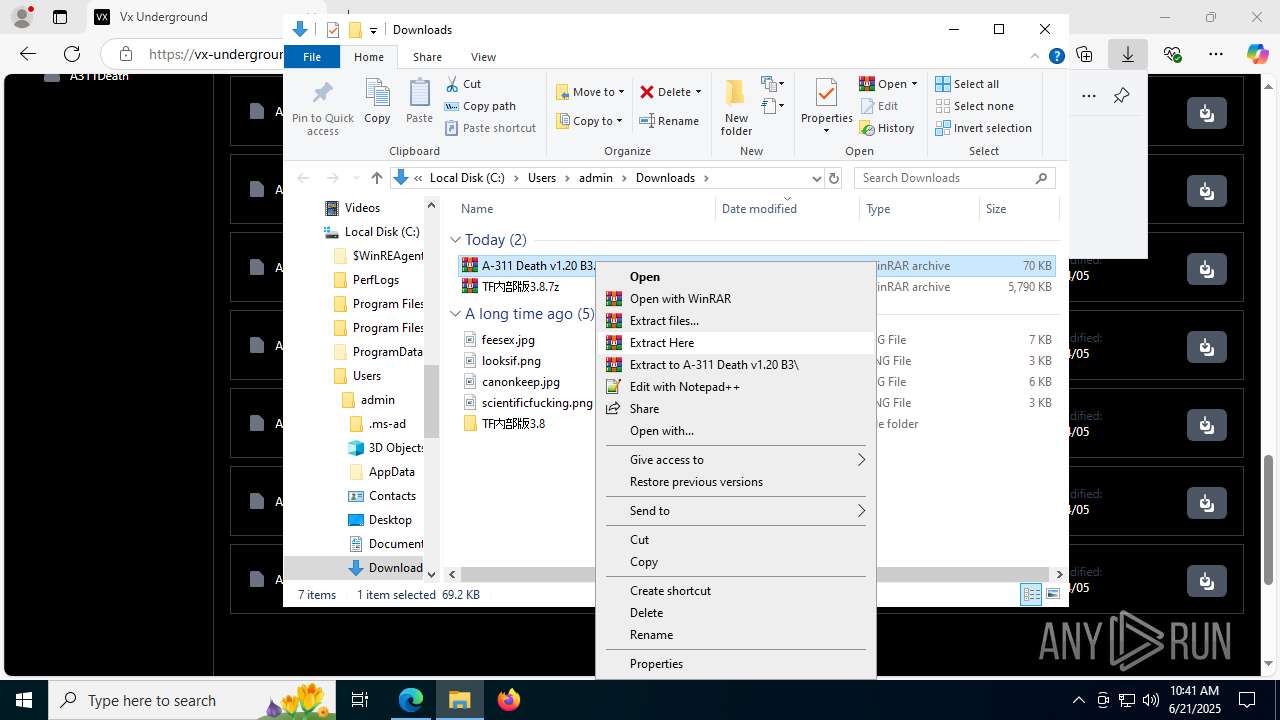Open the Move to dropdown
The image size is (1280, 720).
[x=590, y=92]
